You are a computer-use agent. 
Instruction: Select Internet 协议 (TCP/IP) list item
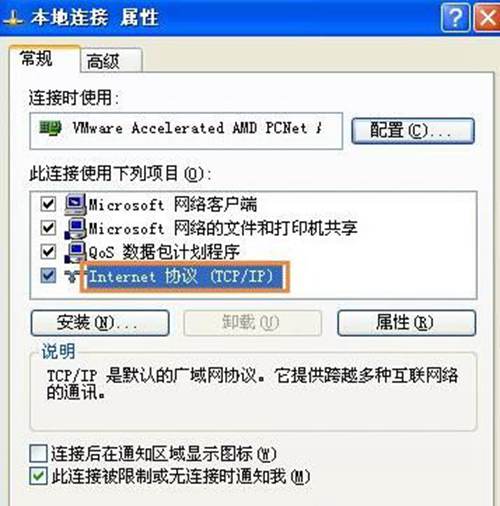point(184,276)
